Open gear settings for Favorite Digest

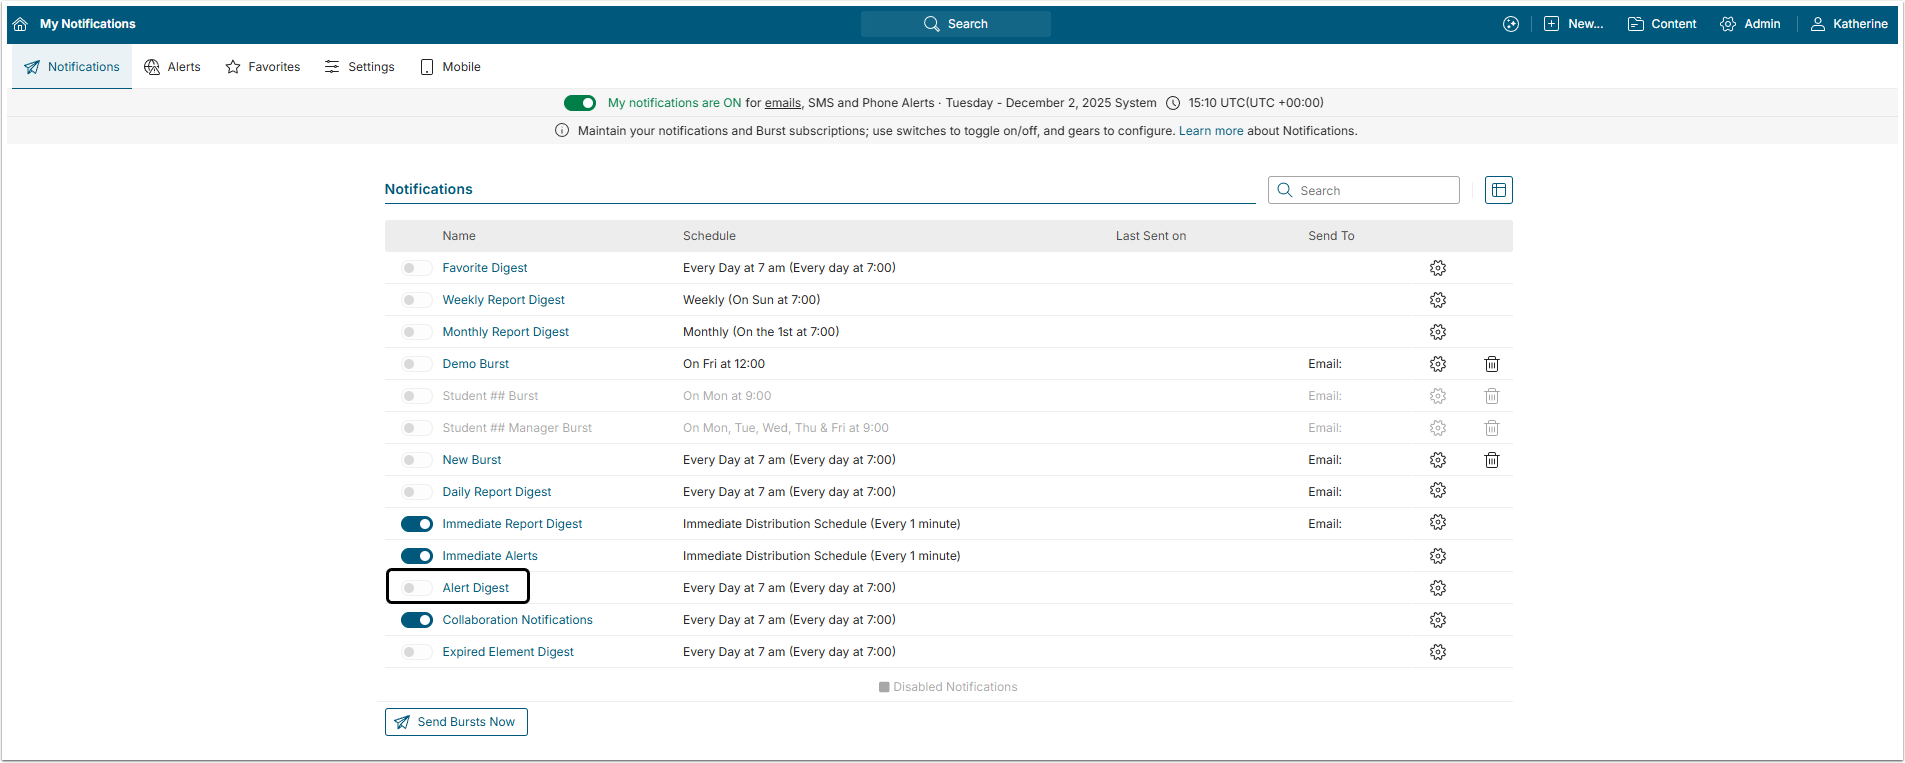pos(1438,268)
